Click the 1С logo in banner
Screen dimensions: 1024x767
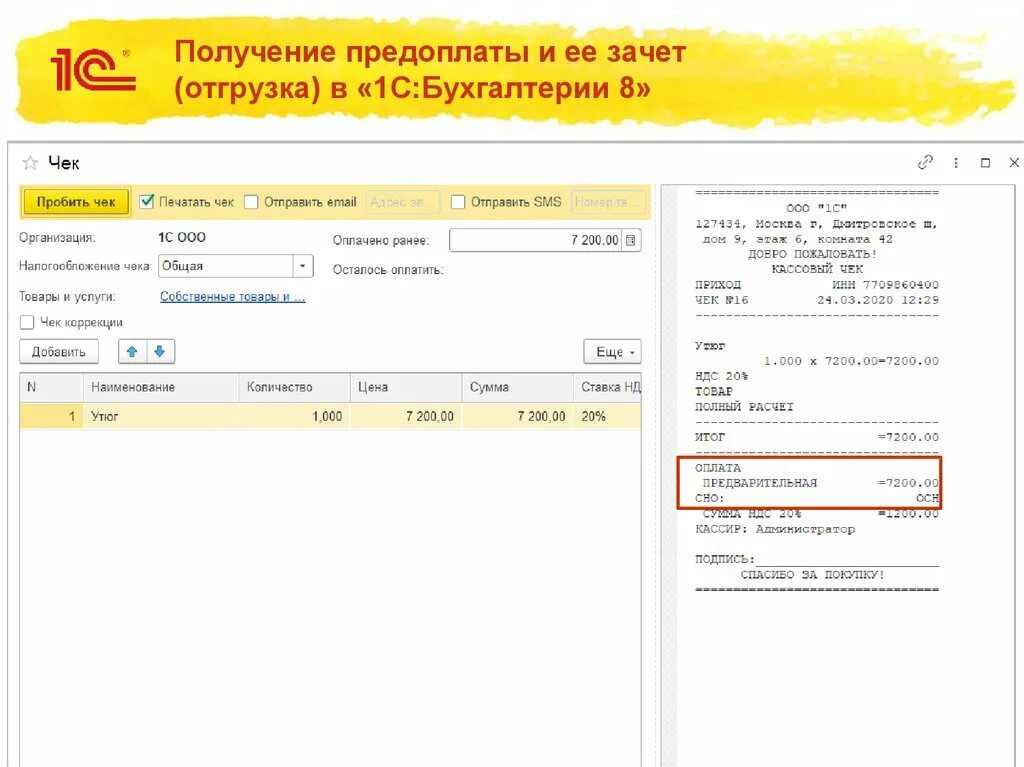[92, 69]
